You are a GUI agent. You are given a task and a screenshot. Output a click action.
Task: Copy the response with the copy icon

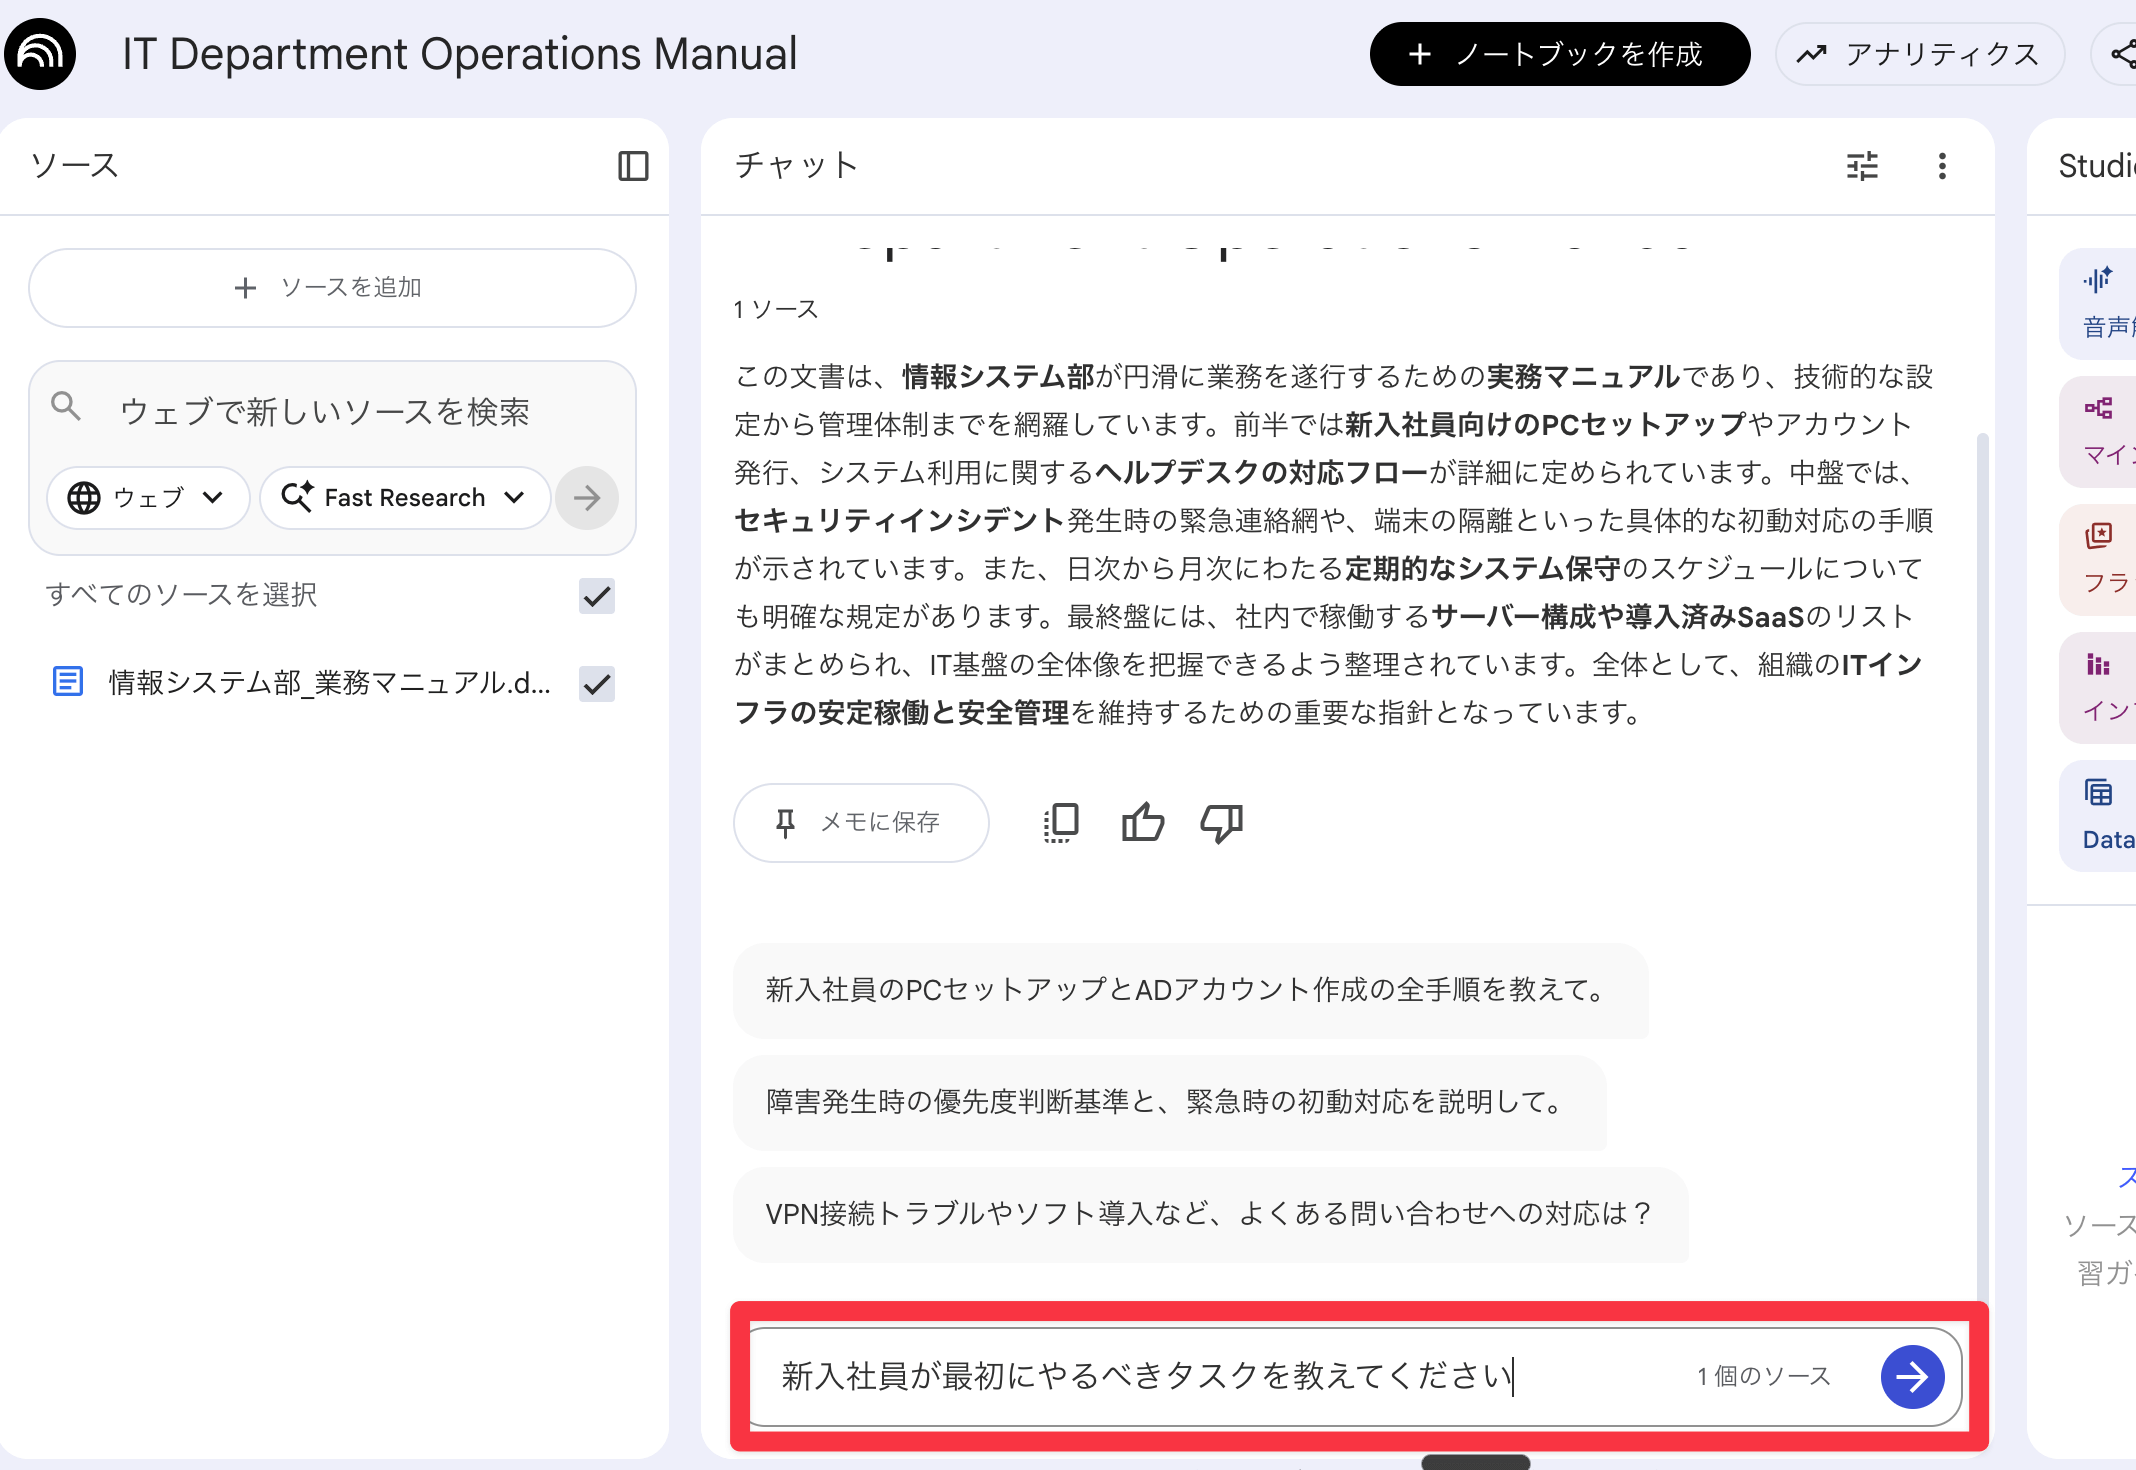click(x=1061, y=823)
